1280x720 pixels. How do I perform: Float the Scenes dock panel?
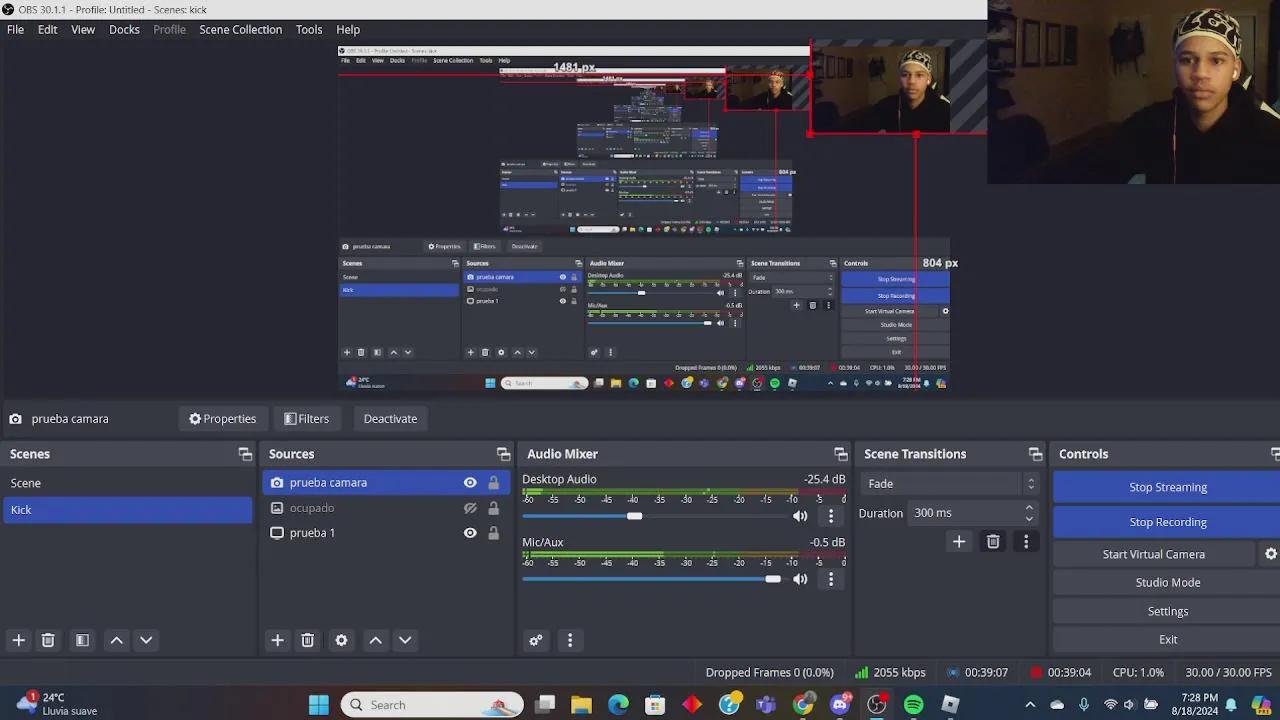coord(245,454)
